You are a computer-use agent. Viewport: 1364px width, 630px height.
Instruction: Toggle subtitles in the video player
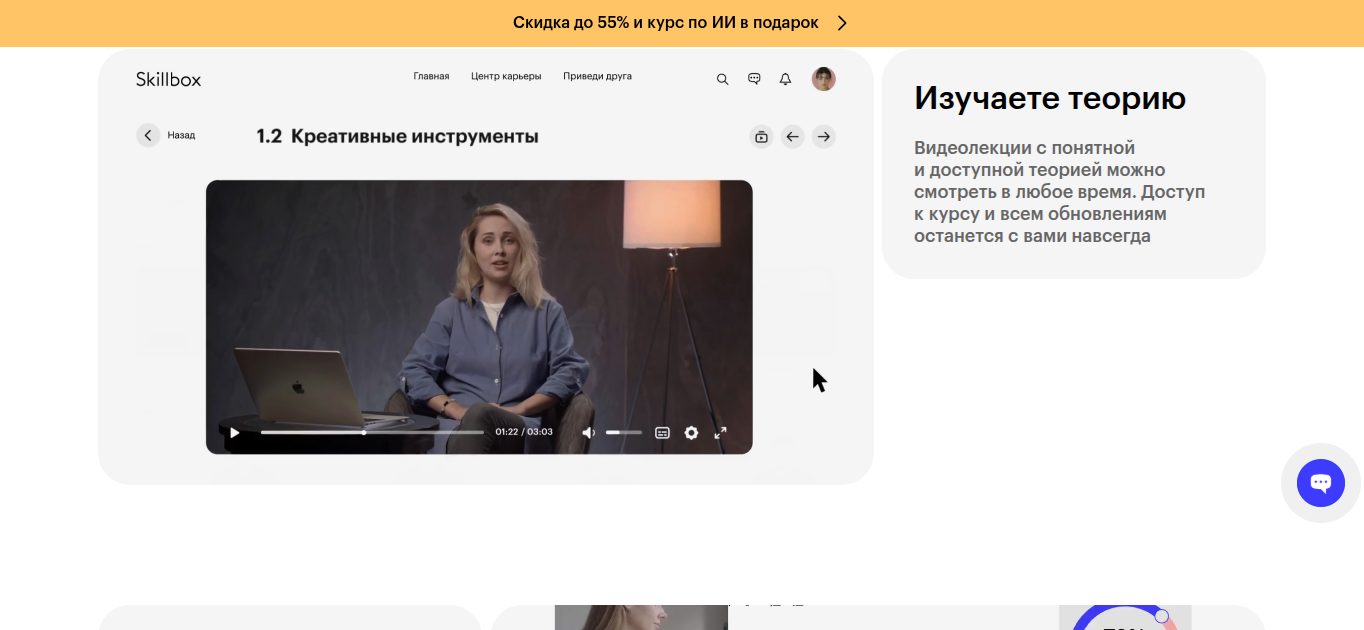(x=662, y=433)
